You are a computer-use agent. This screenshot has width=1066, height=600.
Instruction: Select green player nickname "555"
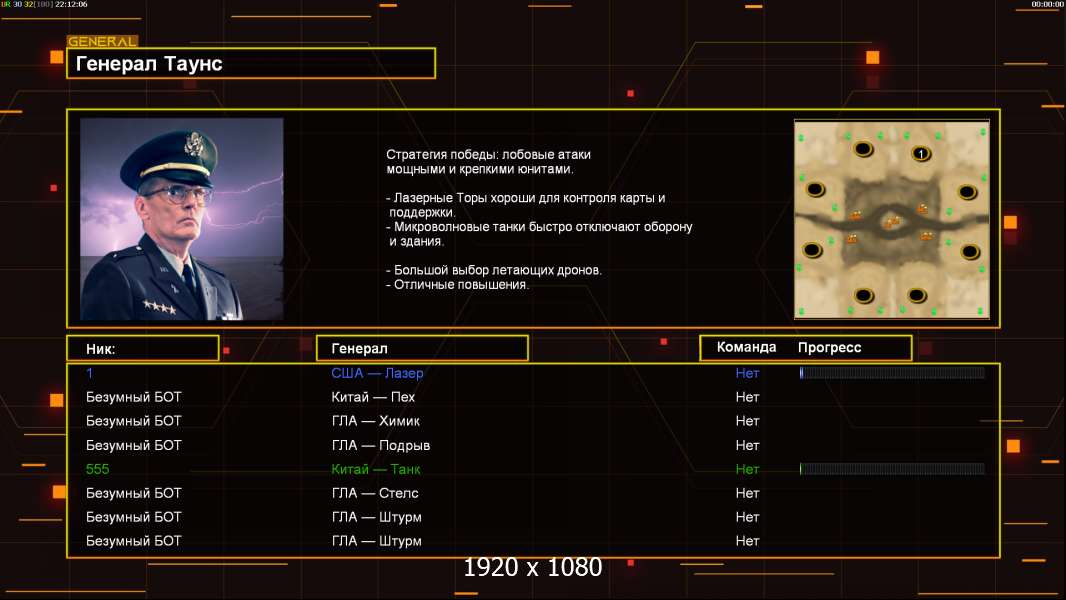tap(97, 469)
